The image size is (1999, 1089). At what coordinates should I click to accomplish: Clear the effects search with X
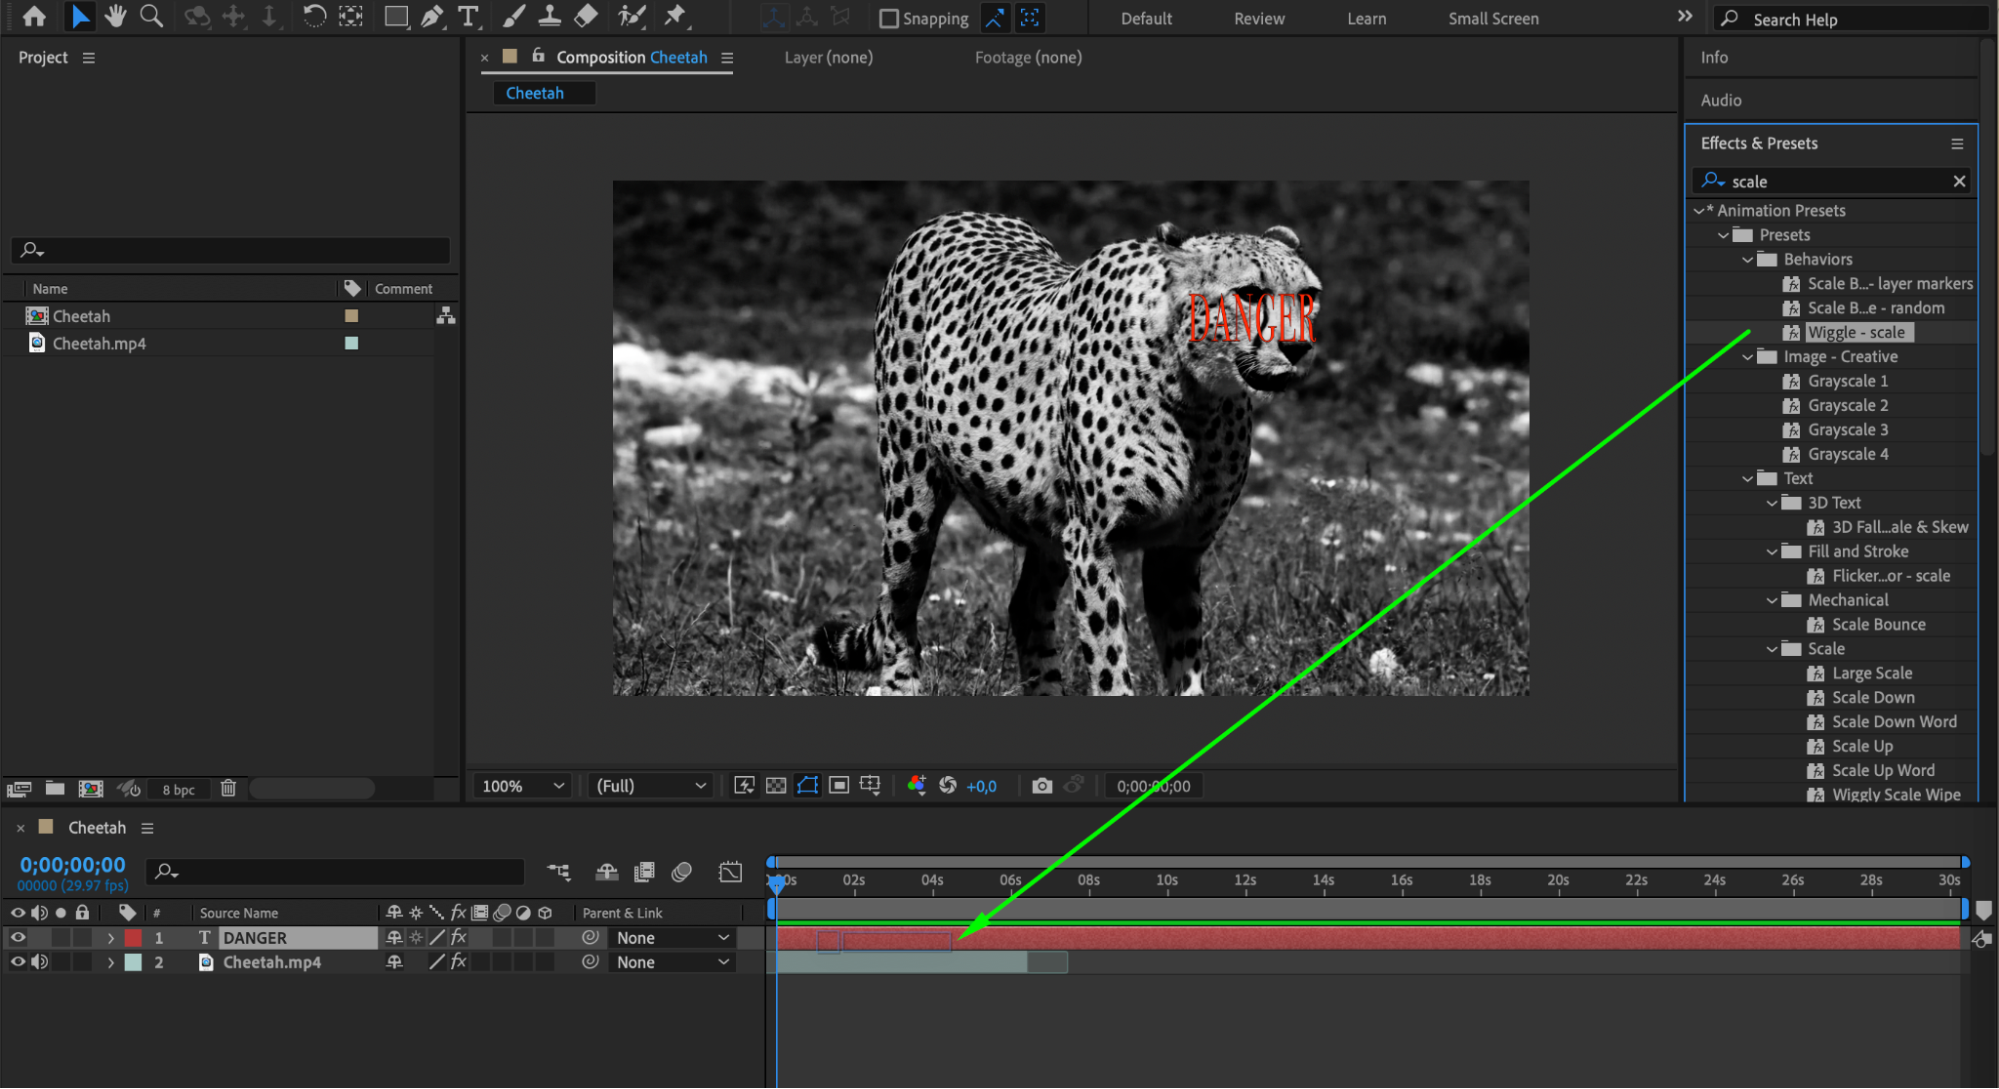[1959, 181]
